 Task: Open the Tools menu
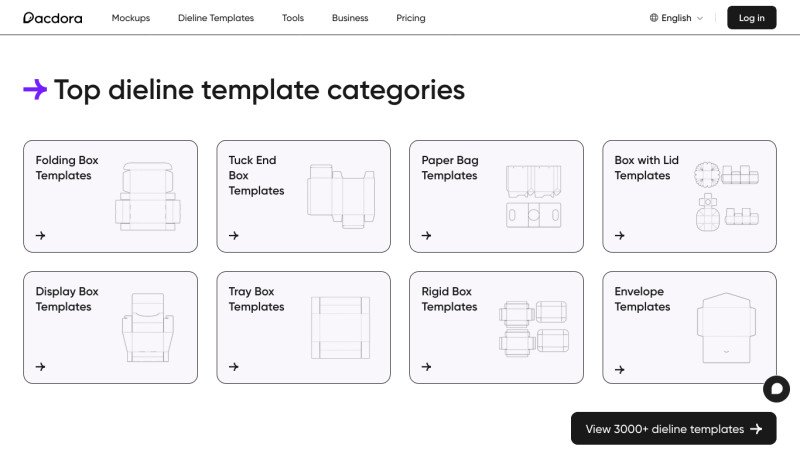[293, 18]
